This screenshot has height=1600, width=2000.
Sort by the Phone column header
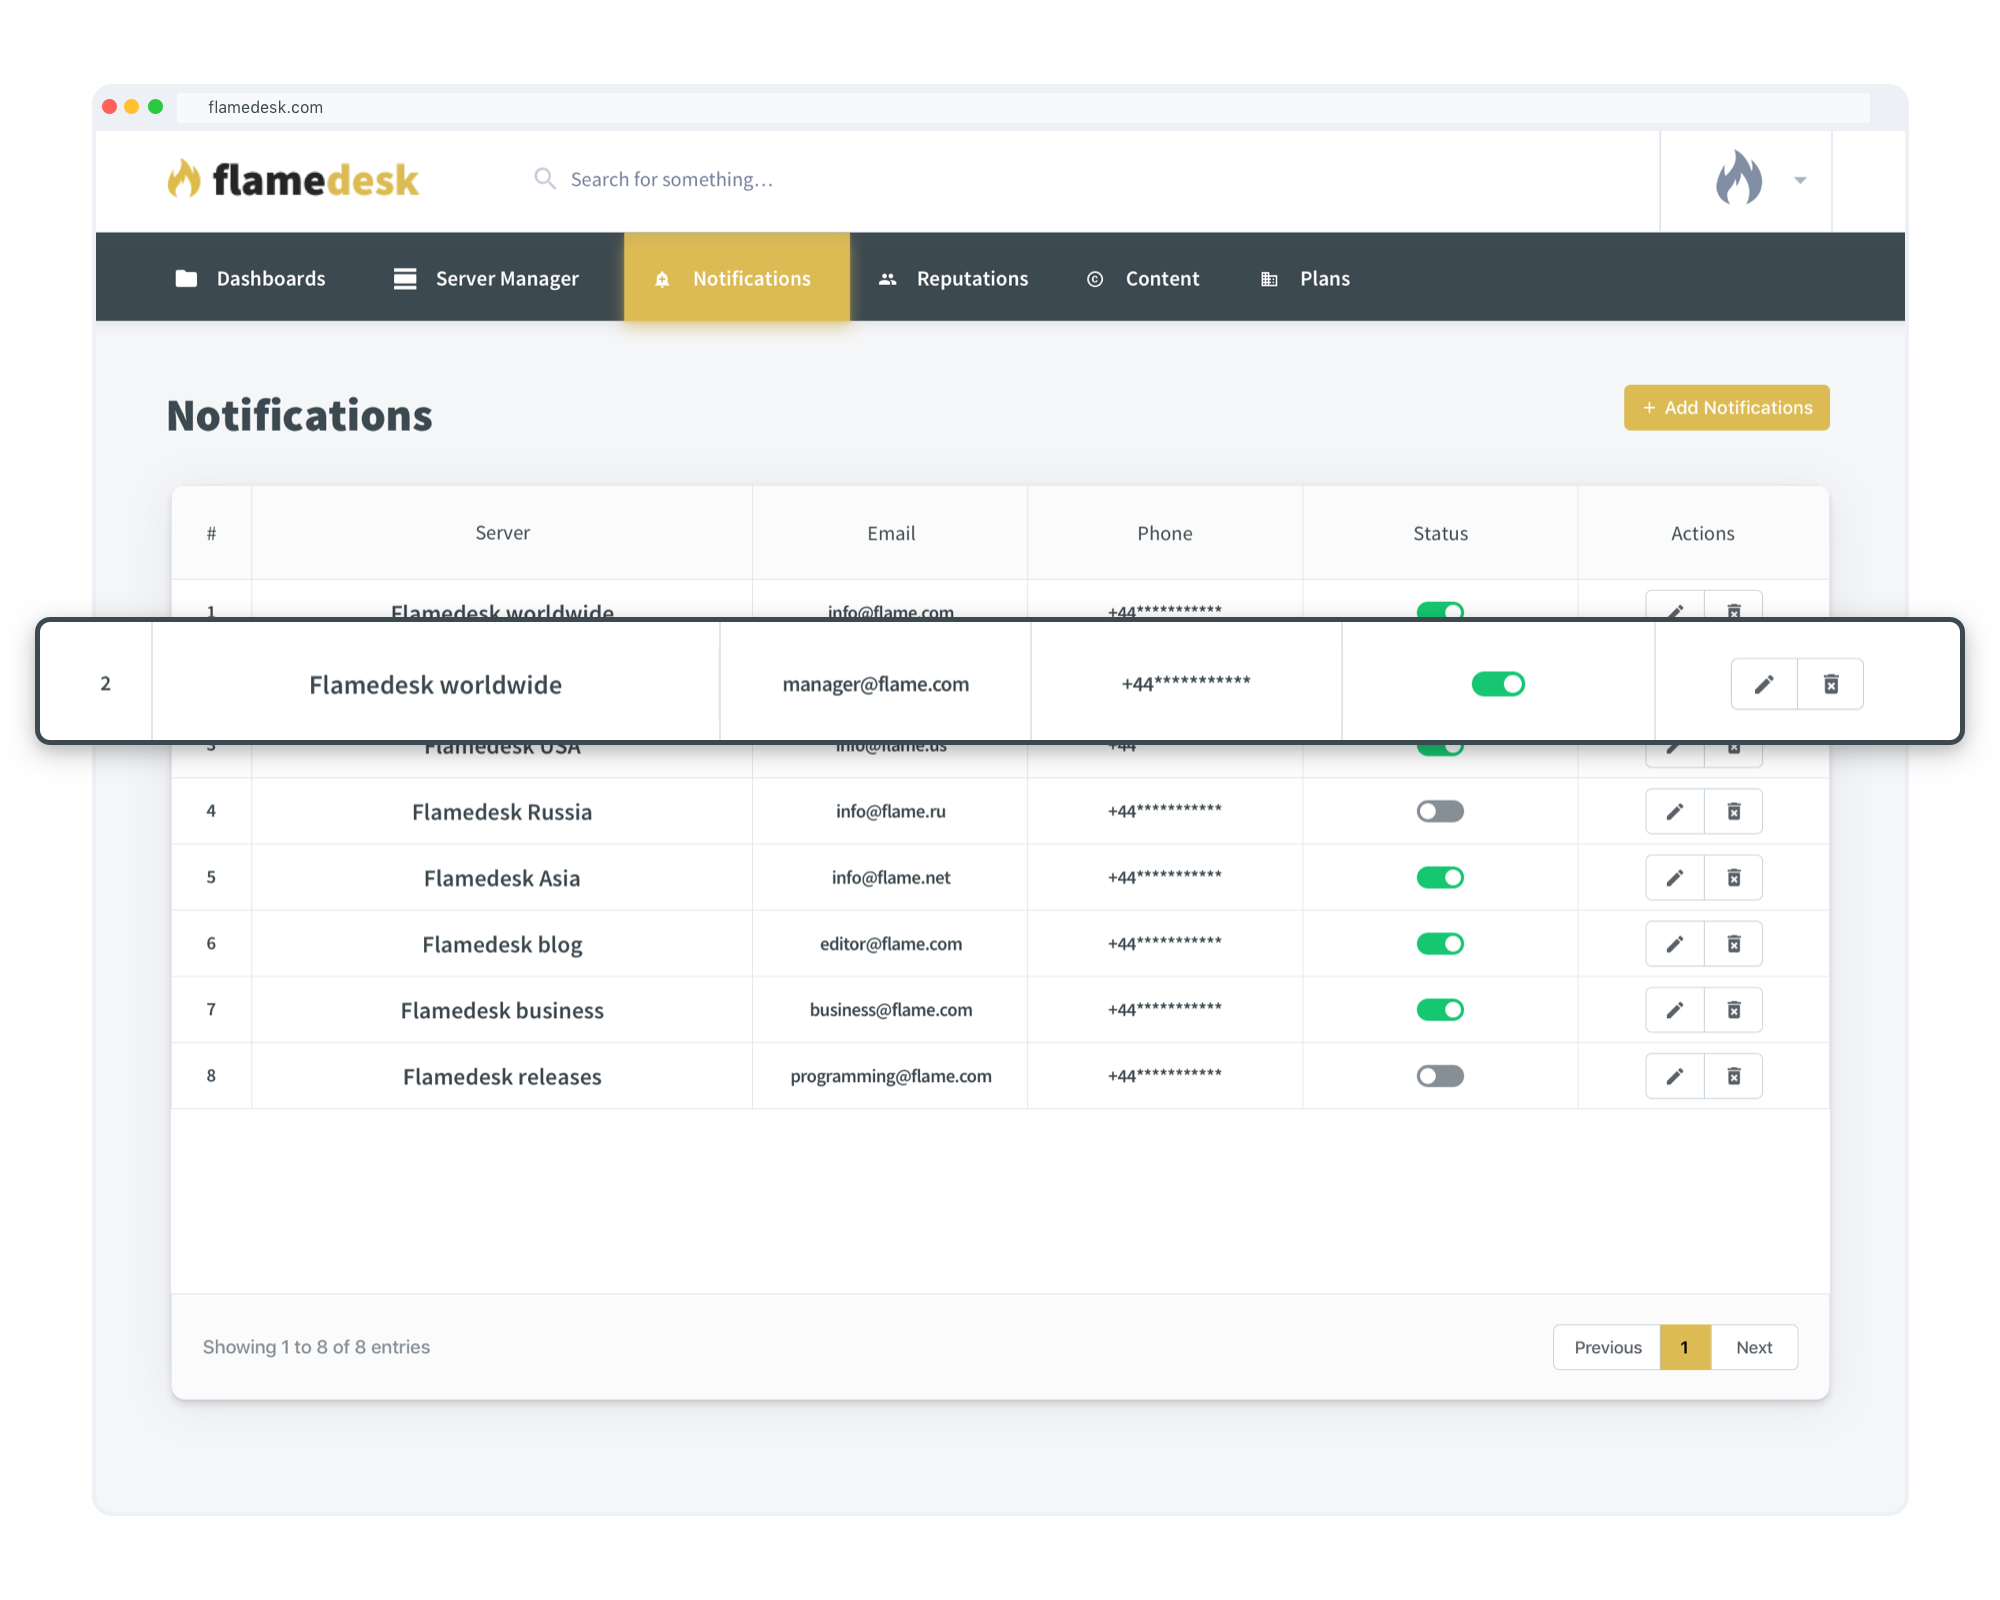1165,533
